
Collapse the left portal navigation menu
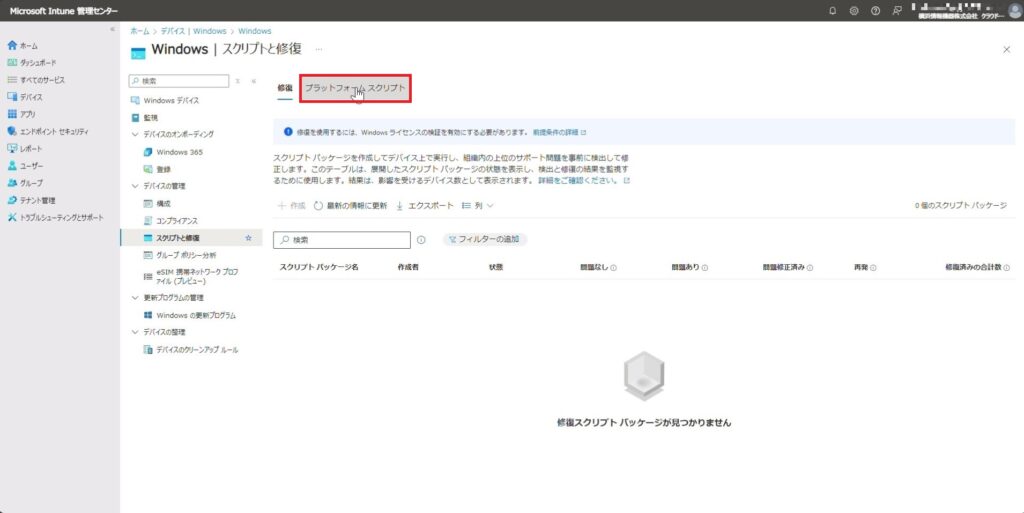[112, 29]
